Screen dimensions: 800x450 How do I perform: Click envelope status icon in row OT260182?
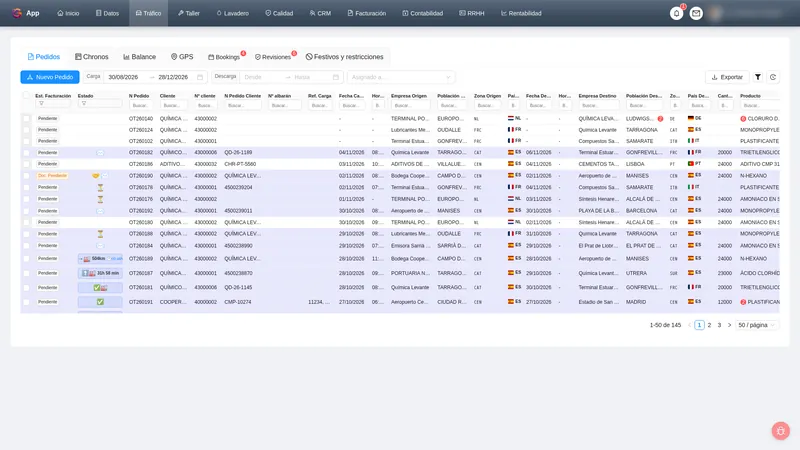click(100, 153)
